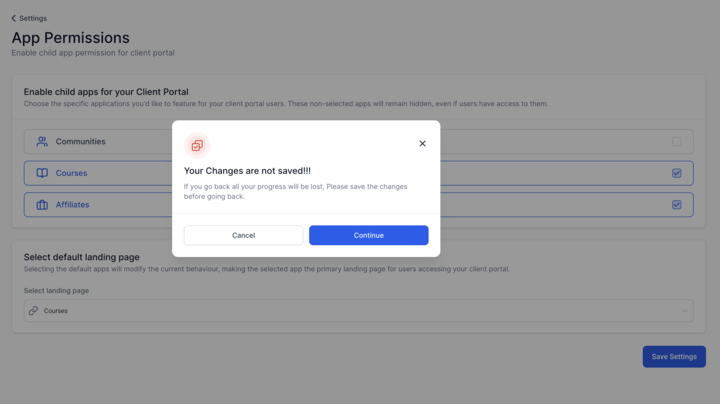Go back via the Settings link
The image size is (720, 404).
tap(33, 18)
